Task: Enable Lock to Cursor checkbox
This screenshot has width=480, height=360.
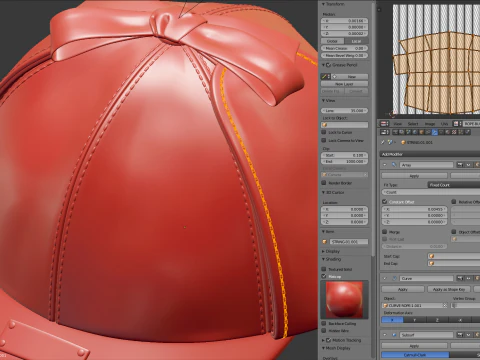Action: [324, 132]
